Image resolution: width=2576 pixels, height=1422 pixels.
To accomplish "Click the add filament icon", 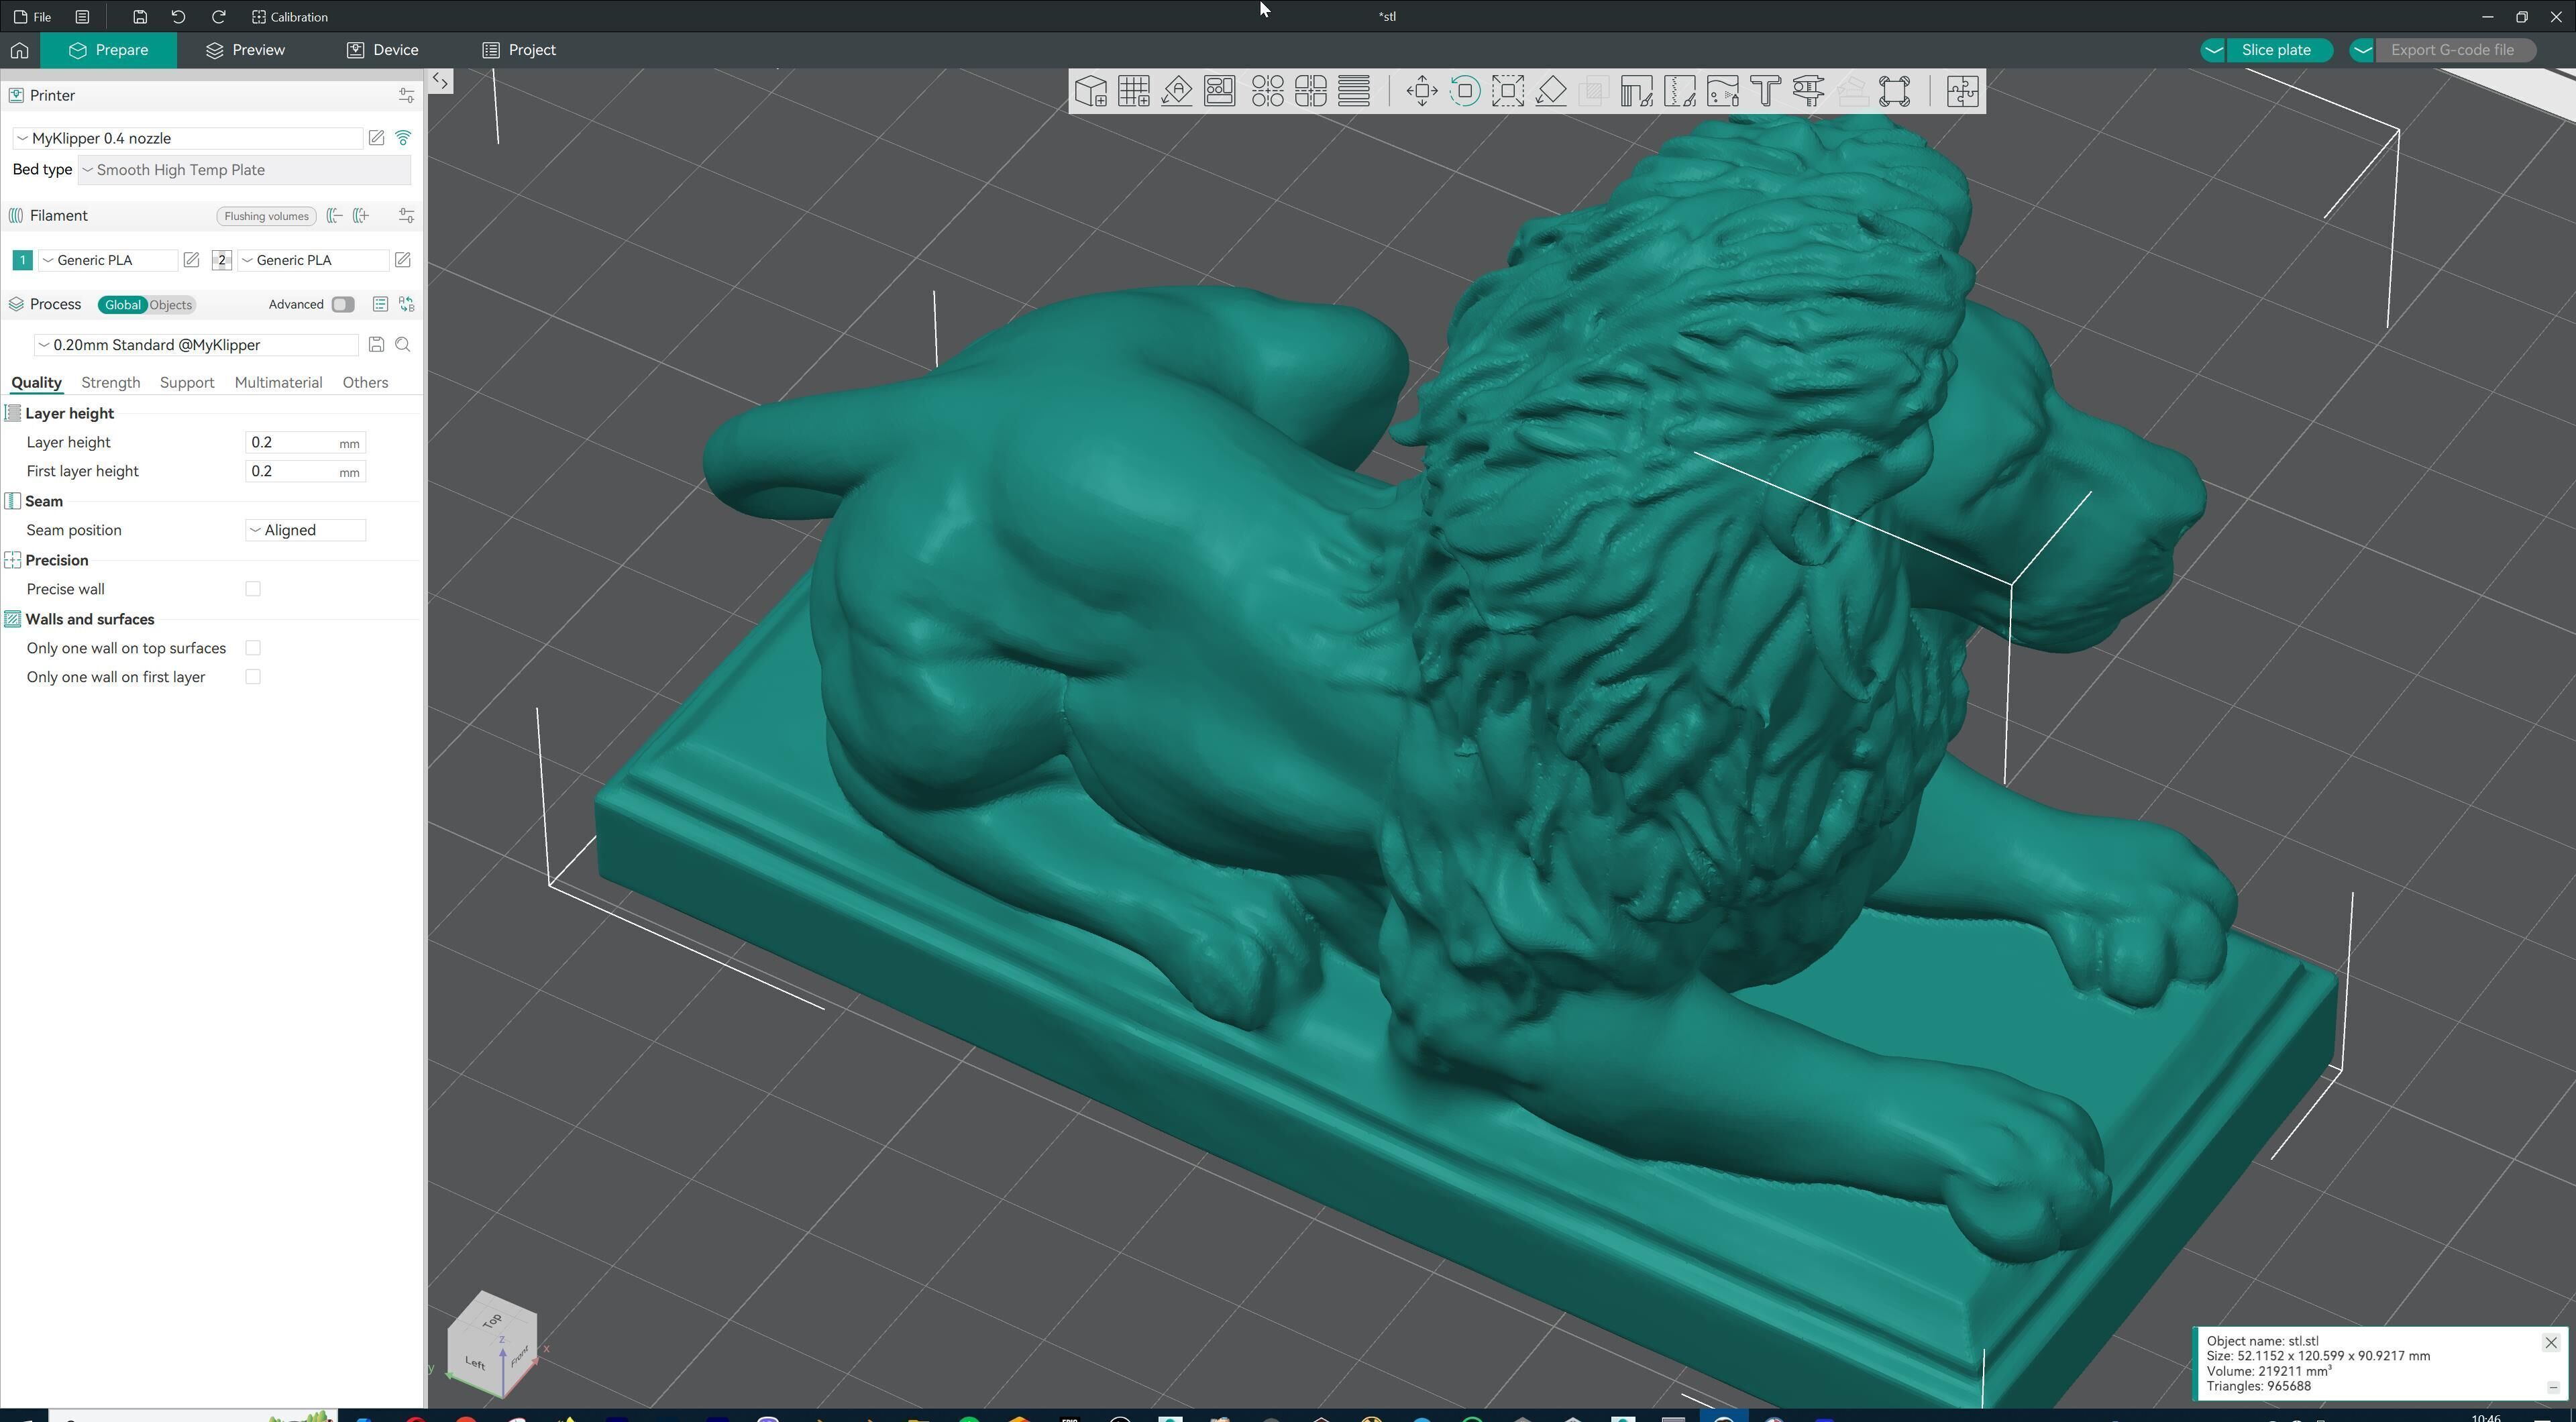I will point(361,216).
